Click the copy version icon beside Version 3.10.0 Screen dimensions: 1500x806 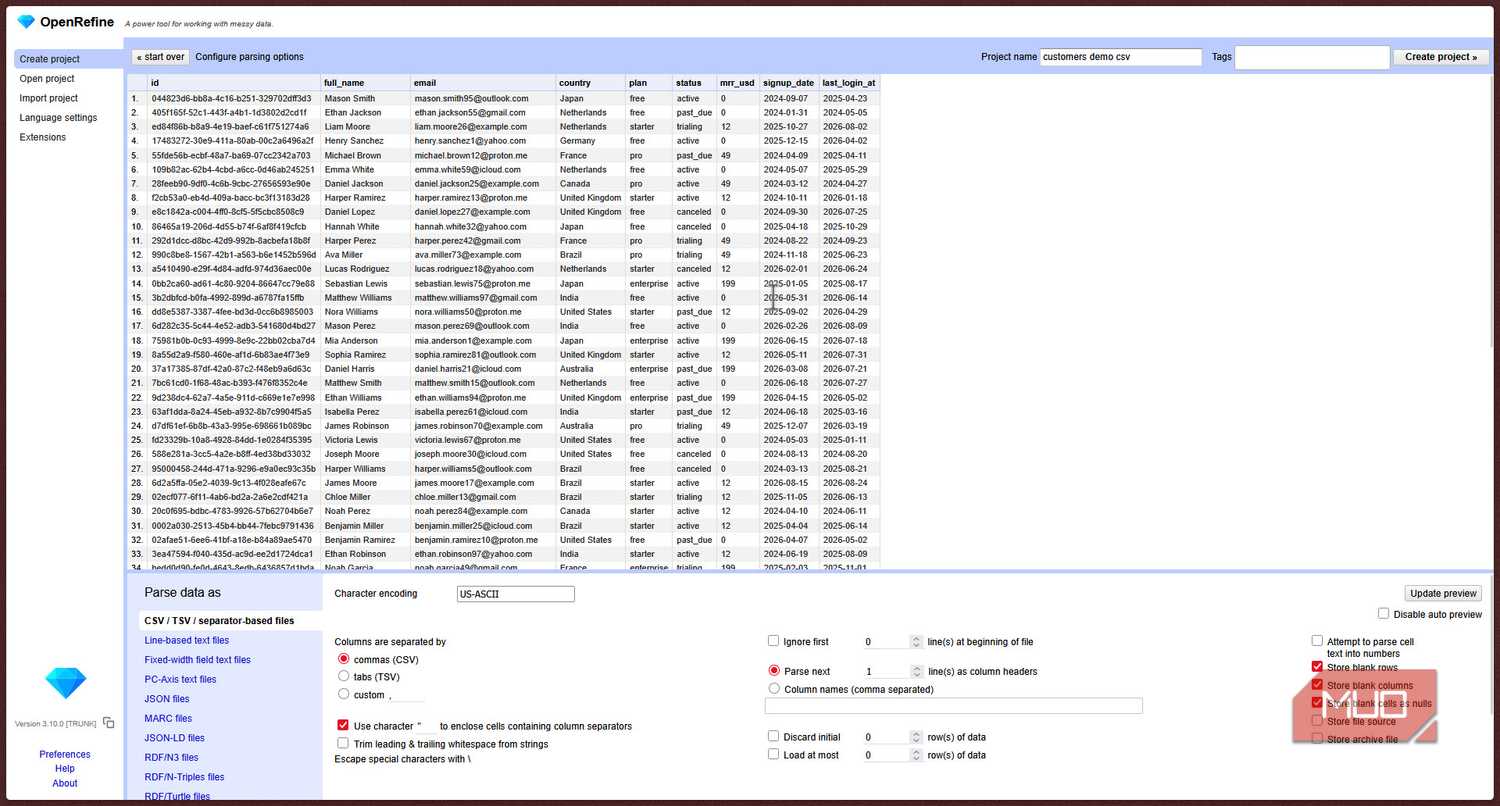[x=109, y=723]
